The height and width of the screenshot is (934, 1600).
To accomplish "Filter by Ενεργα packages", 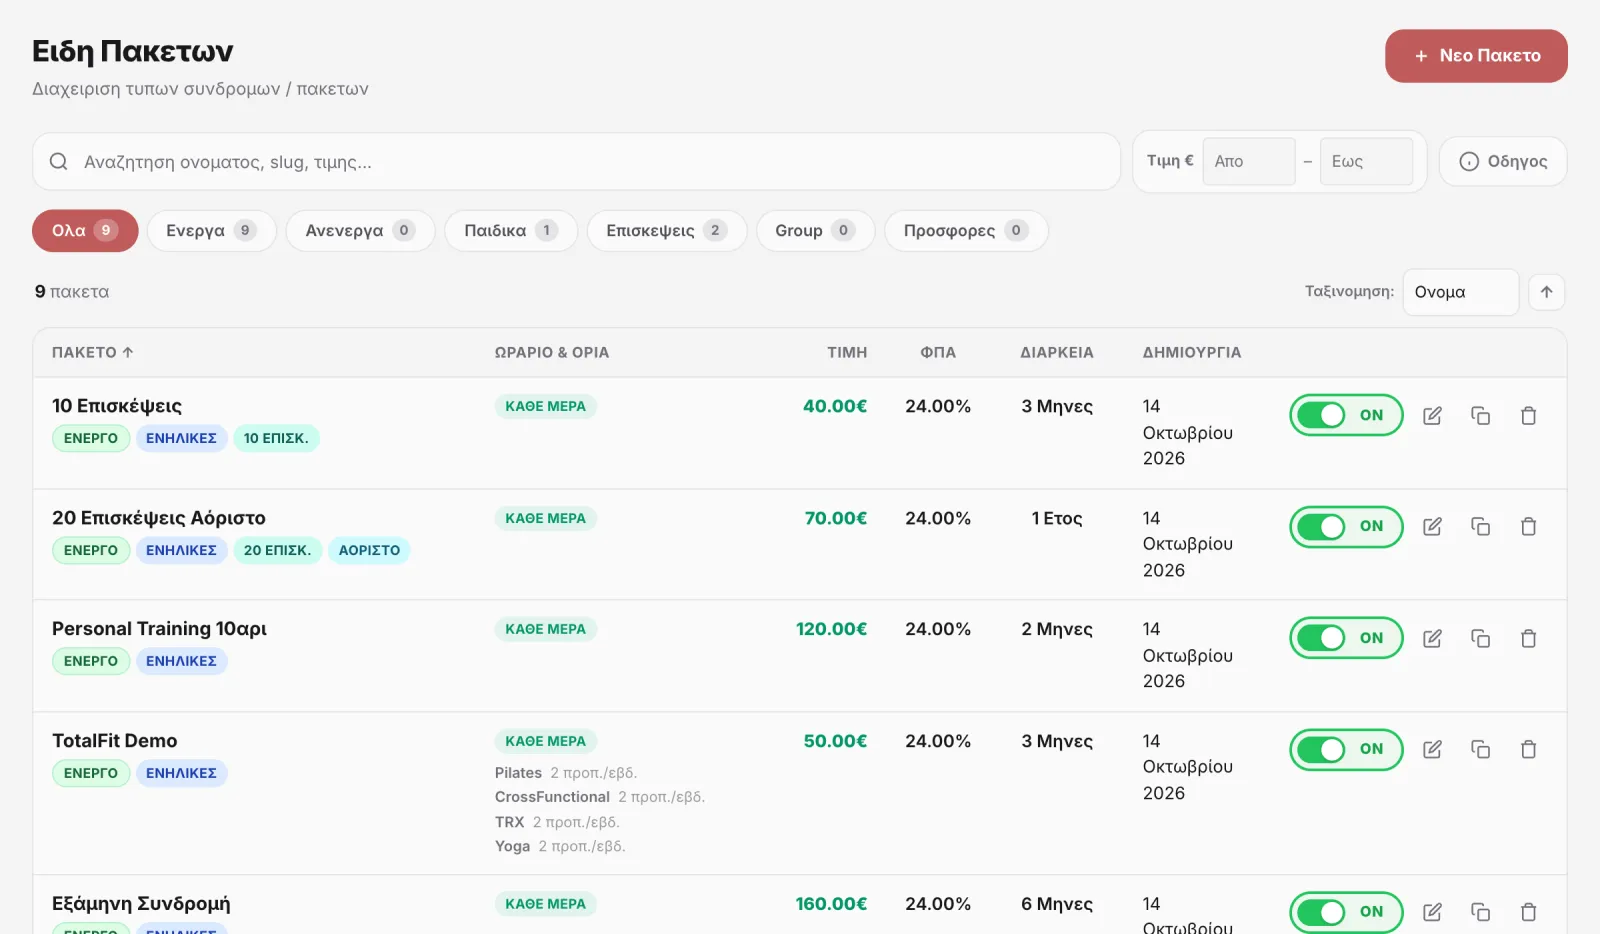I will pos(211,231).
